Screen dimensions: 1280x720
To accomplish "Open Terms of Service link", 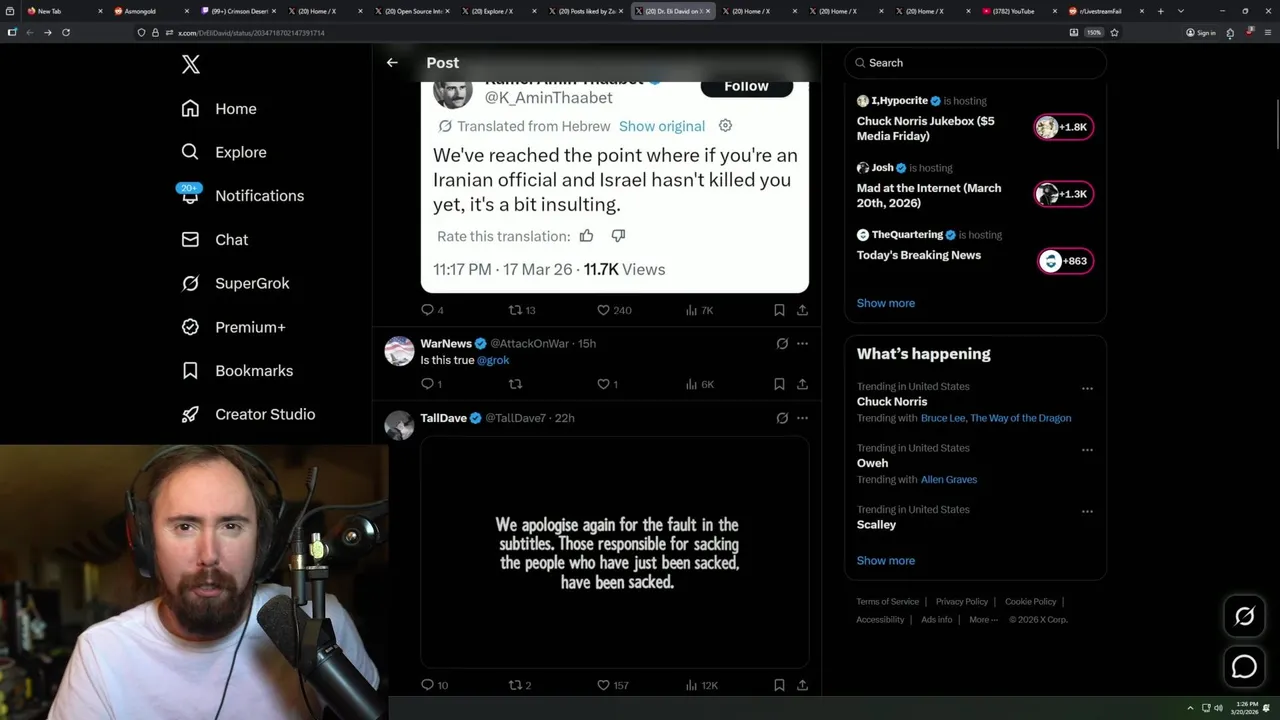I will [887, 601].
